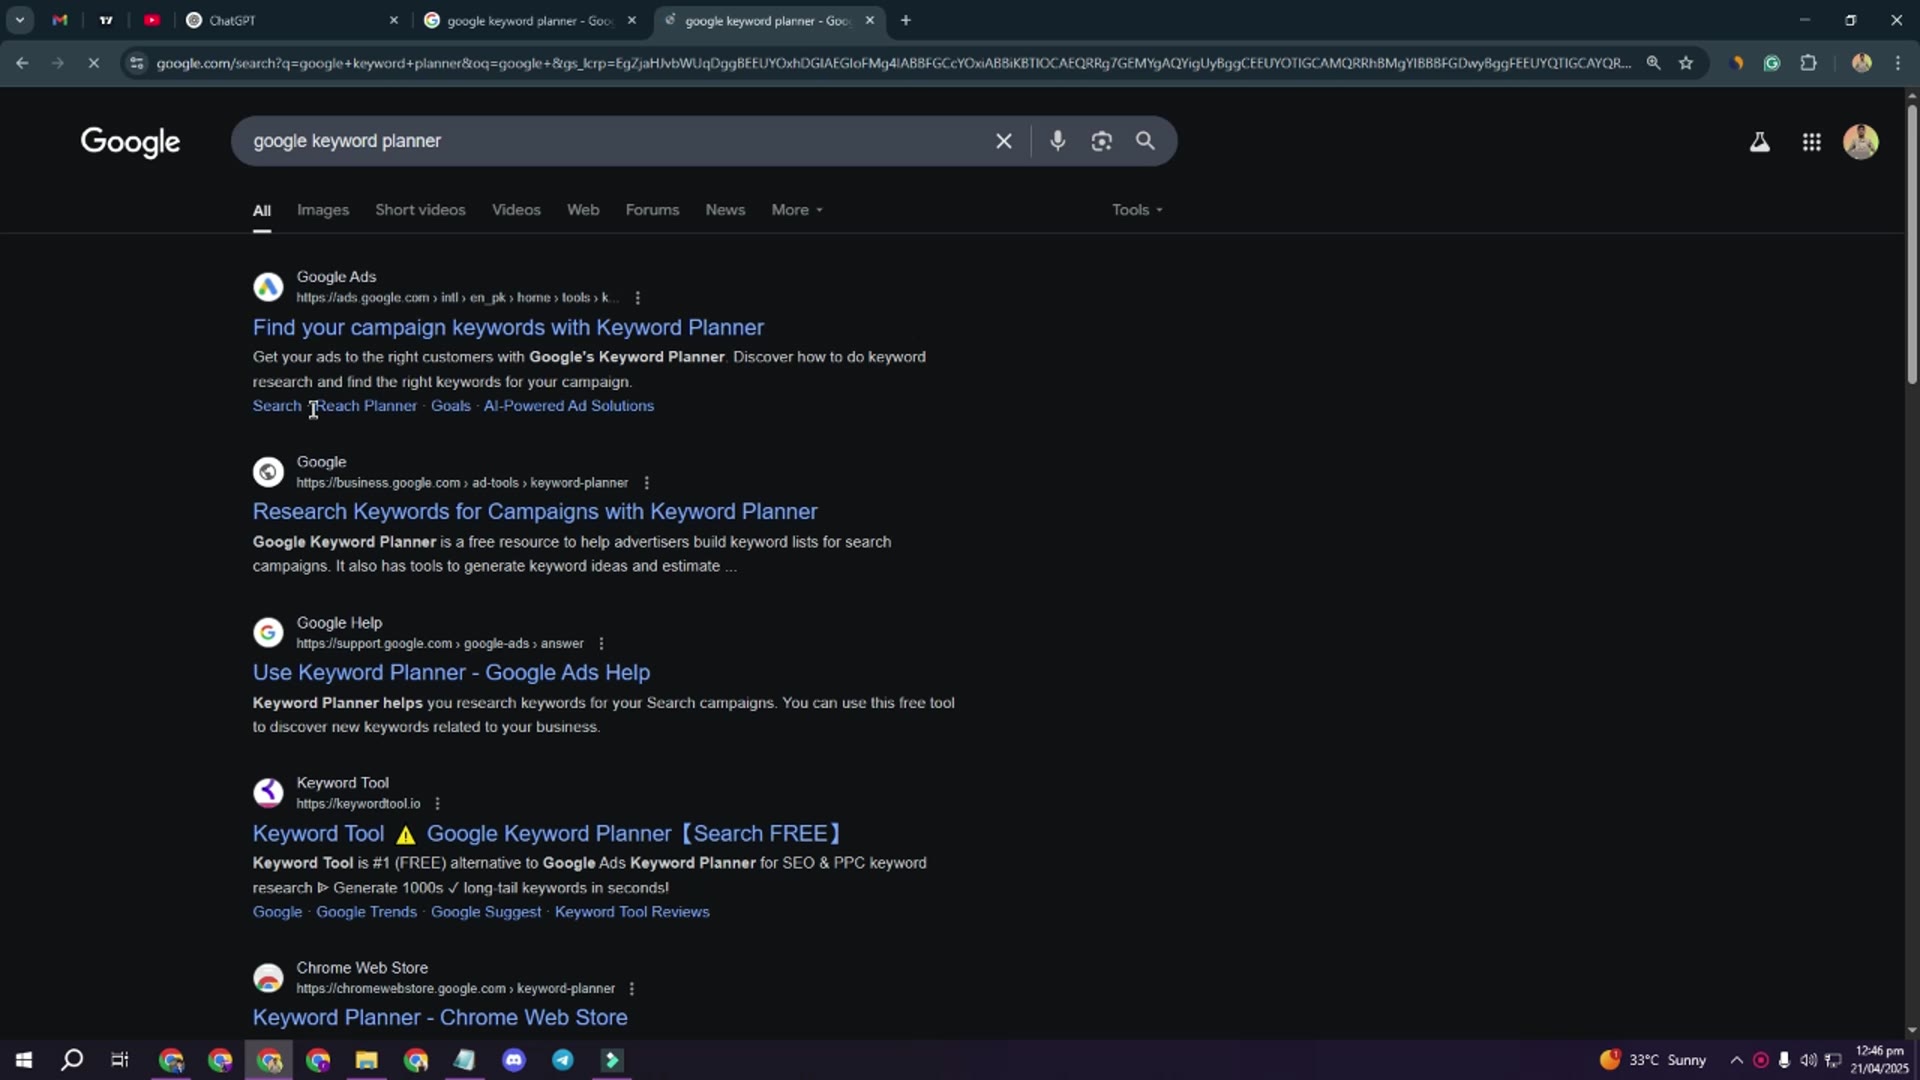The height and width of the screenshot is (1080, 1920).
Task: Open the Google Trends sitelink
Action: (x=366, y=912)
